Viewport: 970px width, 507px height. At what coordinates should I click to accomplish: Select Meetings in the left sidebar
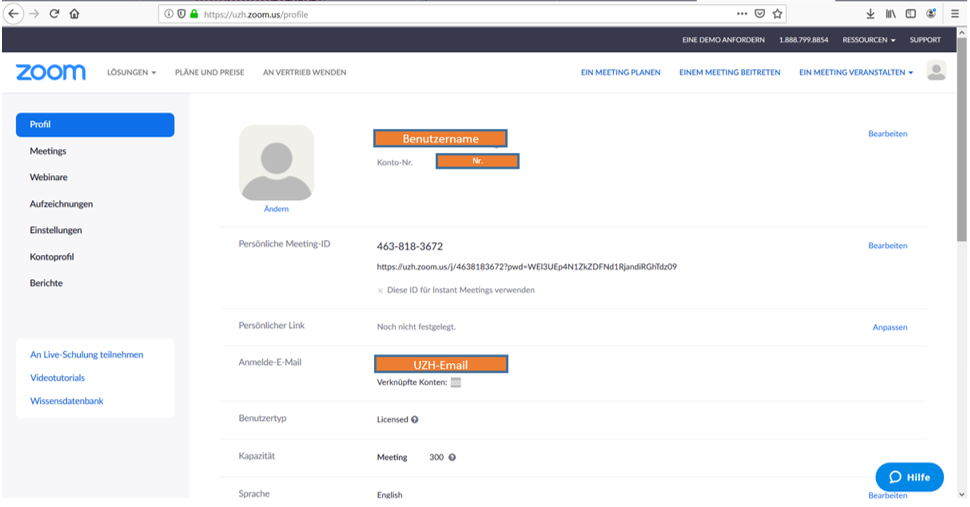[48, 151]
